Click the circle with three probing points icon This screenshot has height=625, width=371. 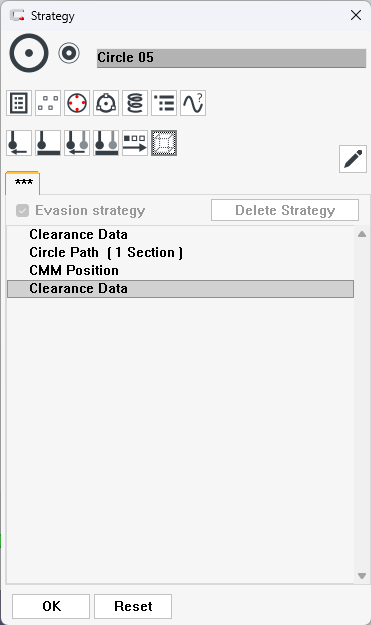[x=106, y=103]
